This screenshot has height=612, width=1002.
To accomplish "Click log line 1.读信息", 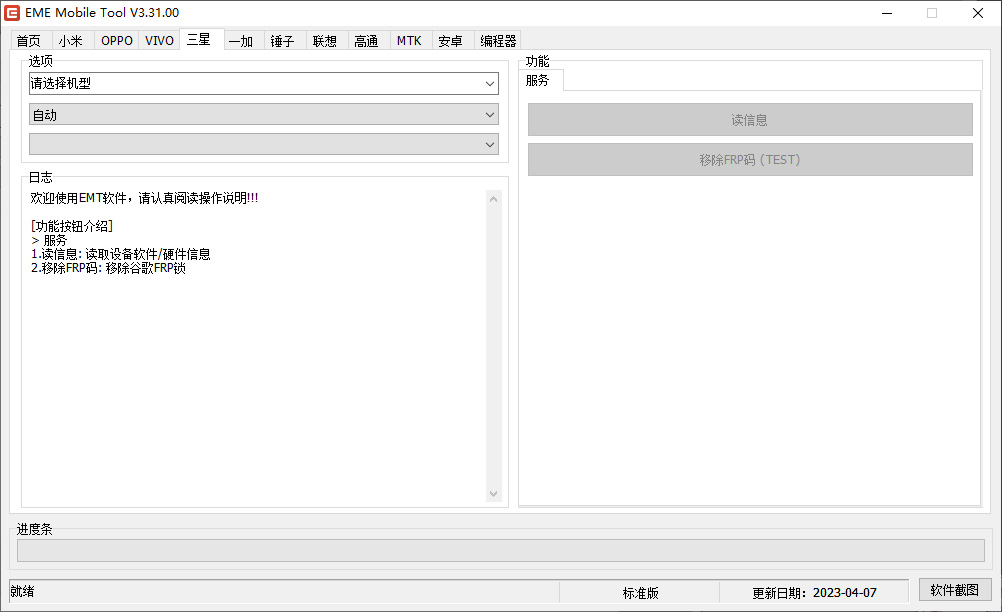I will 121,254.
